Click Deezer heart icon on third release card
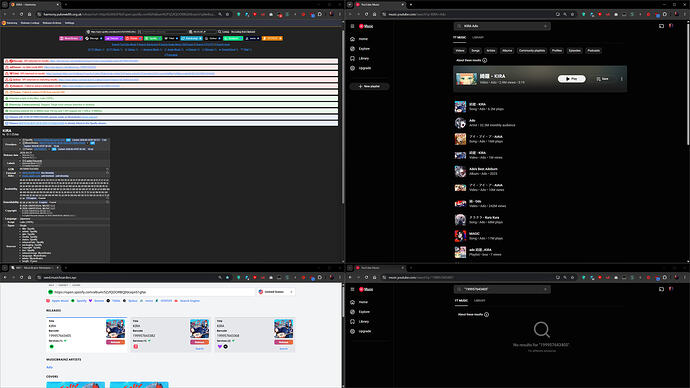This screenshot has height=388, width=690. (x=220, y=347)
